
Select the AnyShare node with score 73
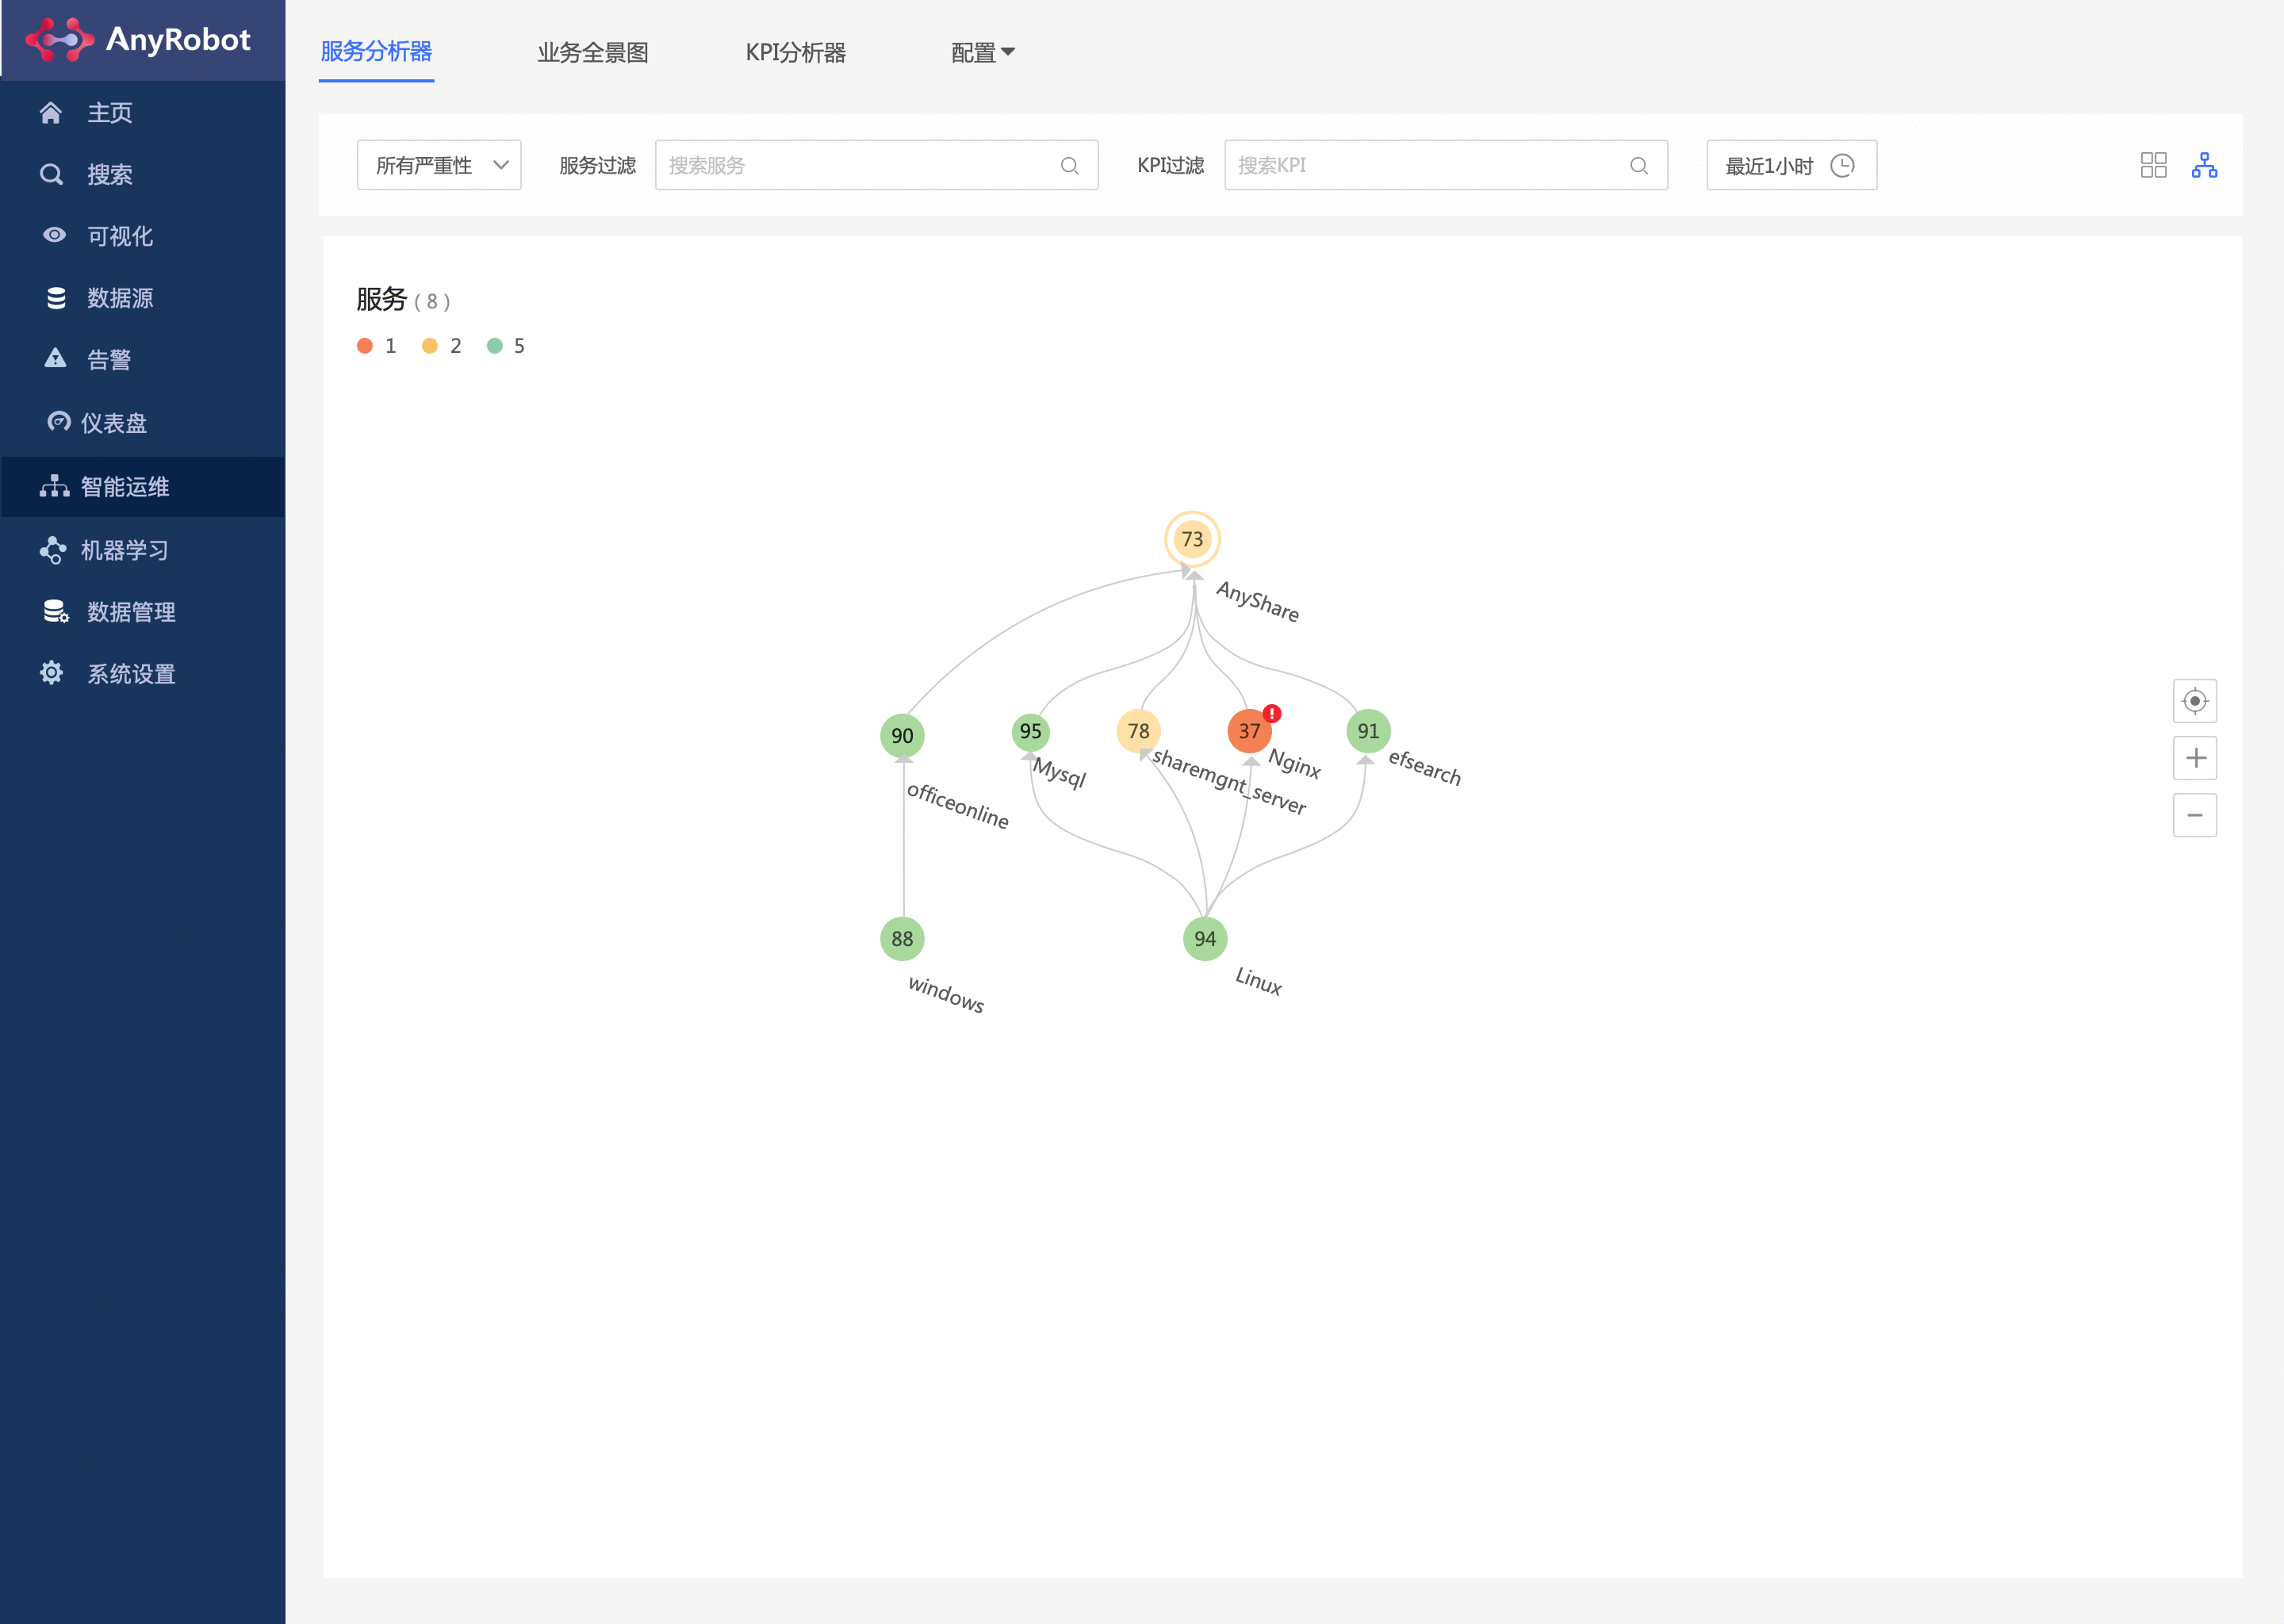tap(1192, 539)
